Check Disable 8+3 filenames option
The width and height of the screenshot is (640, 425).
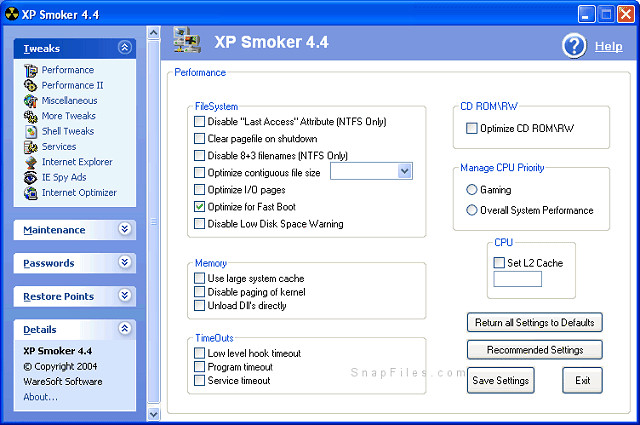pyautogui.click(x=199, y=156)
